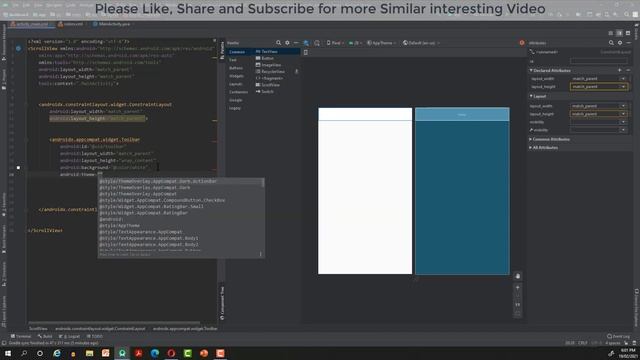
Task: Reset preview zoom to 1:1
Action: point(518,305)
